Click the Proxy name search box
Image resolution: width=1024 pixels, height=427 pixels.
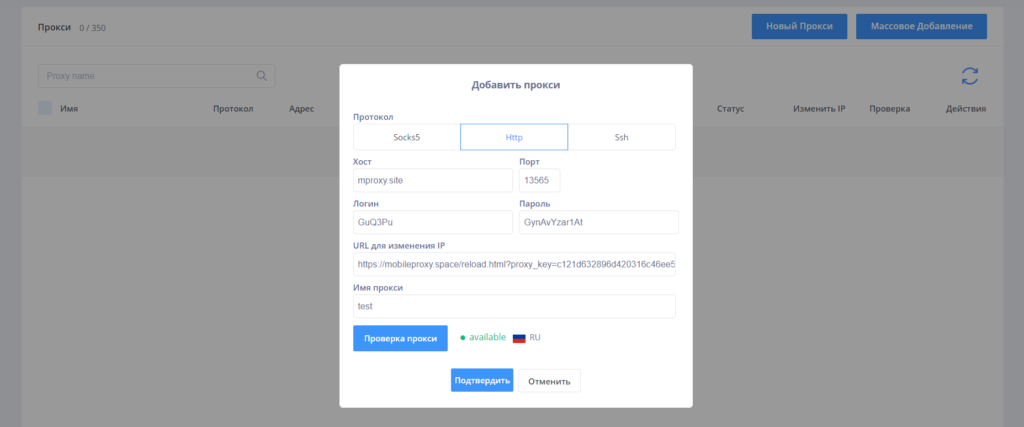click(x=146, y=76)
